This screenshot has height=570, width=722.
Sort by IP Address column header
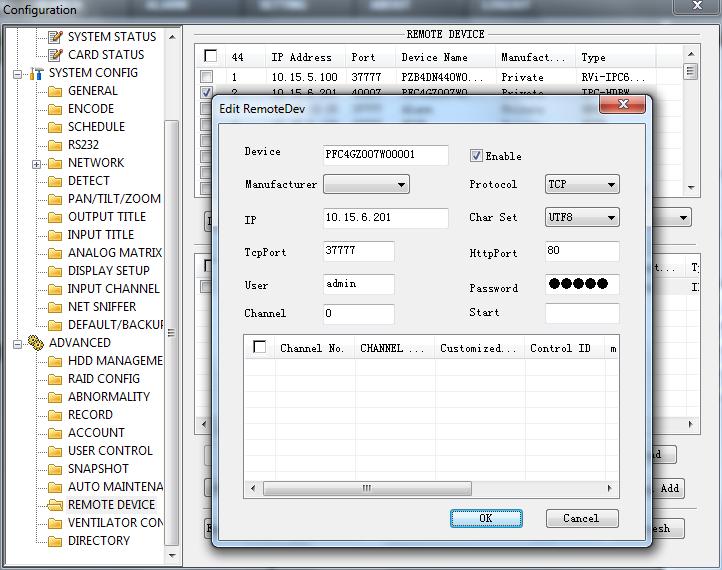click(x=304, y=57)
